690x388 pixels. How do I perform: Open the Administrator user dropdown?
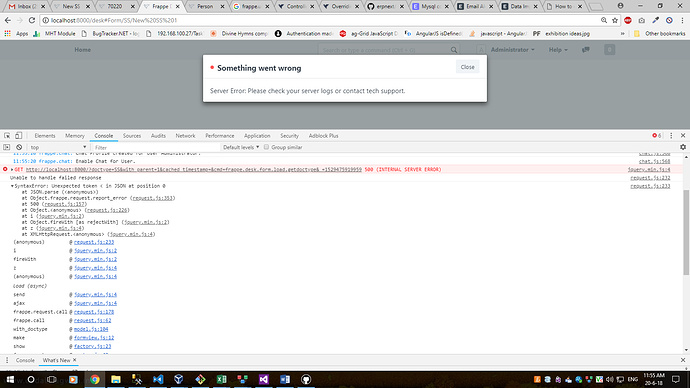point(513,50)
